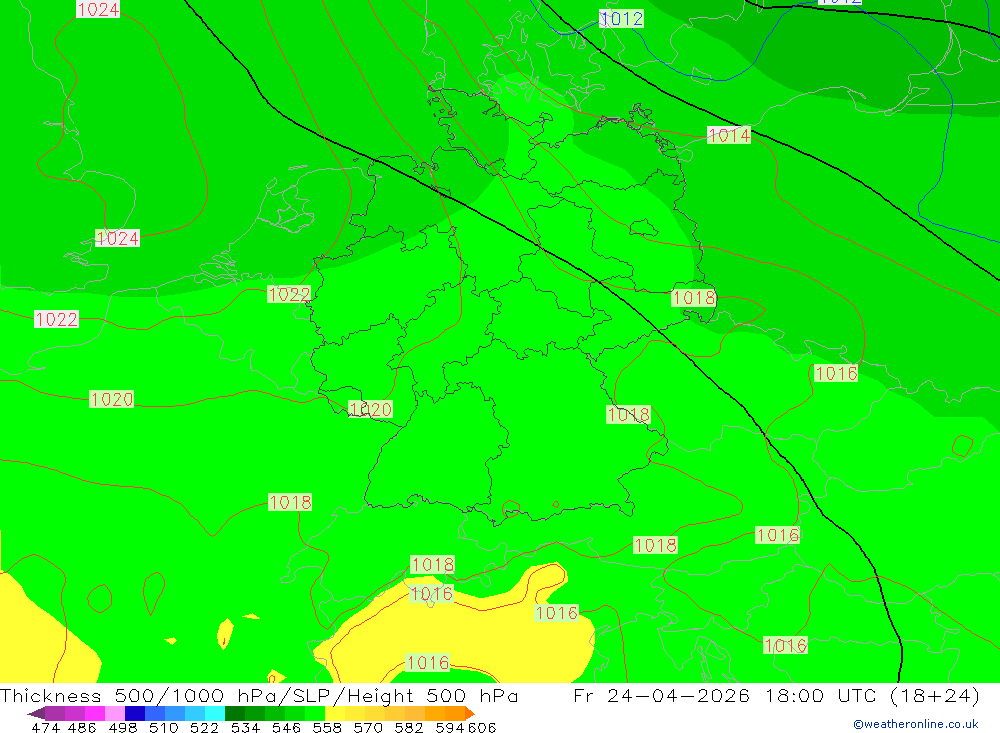The height and width of the screenshot is (733, 1000).
Task: Select the cyan legend swatch above 522
Action: pos(215,713)
